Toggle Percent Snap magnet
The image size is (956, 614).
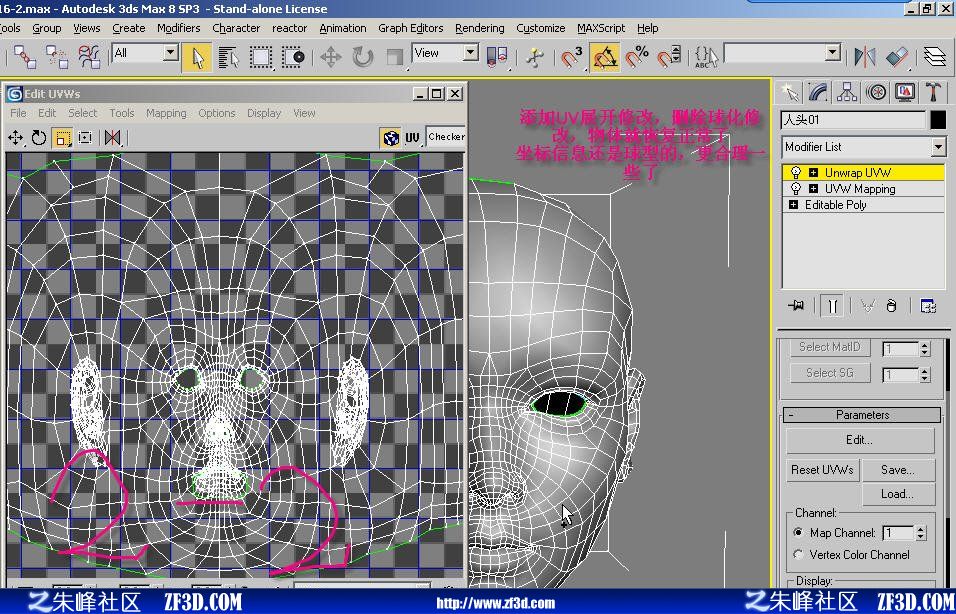[637, 58]
